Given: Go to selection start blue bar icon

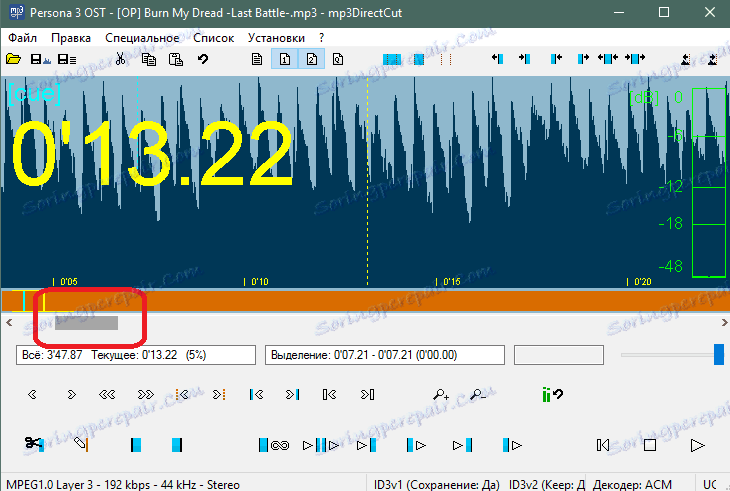Looking at the screenshot, I should click(256, 395).
